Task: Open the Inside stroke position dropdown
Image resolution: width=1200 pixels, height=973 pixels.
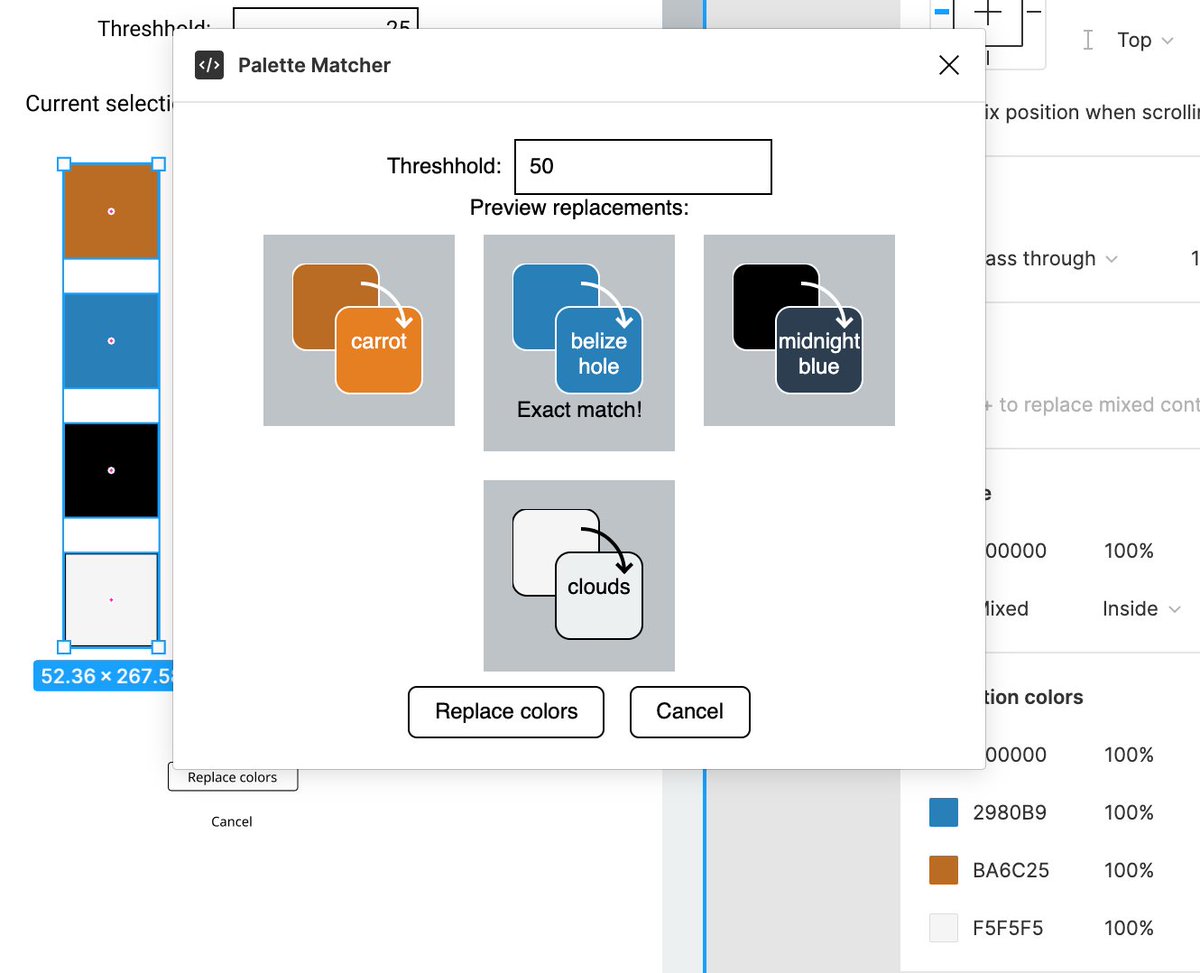Action: click(1141, 609)
